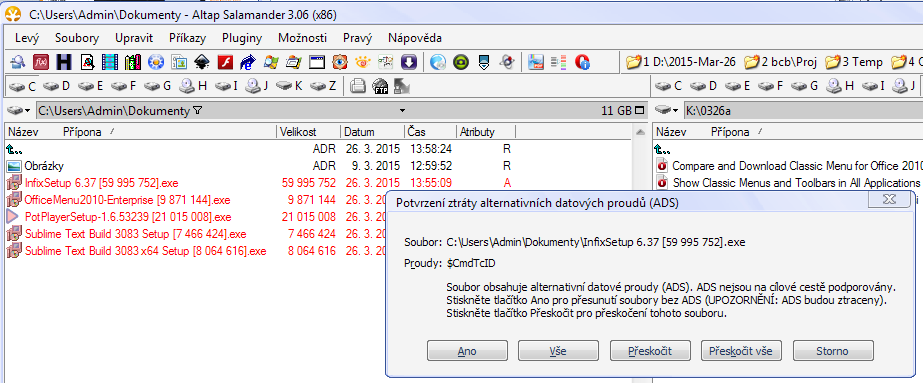Screen dimensions: 923x383
Task: Maximize left panel via square icon near 11 GB
Action: pos(640,110)
